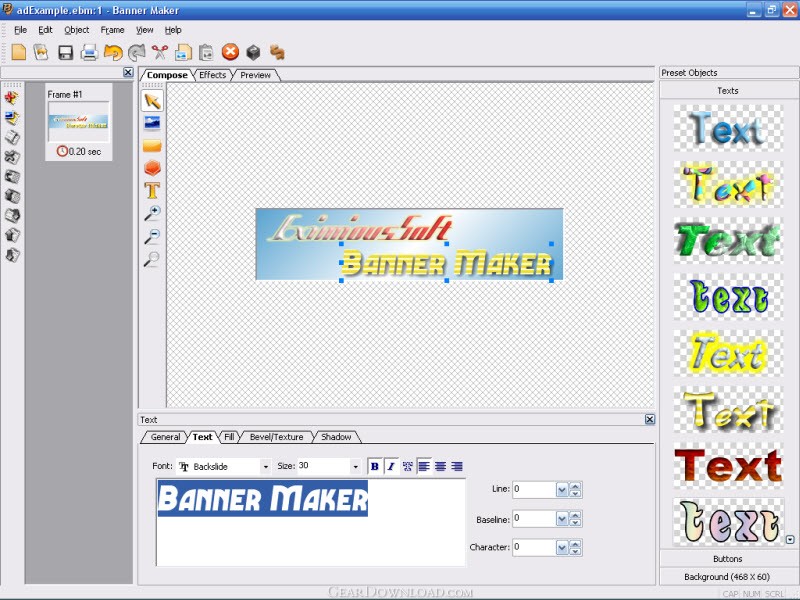Open the Baseline value dropdown arrow
This screenshot has width=800, height=600.
point(562,519)
